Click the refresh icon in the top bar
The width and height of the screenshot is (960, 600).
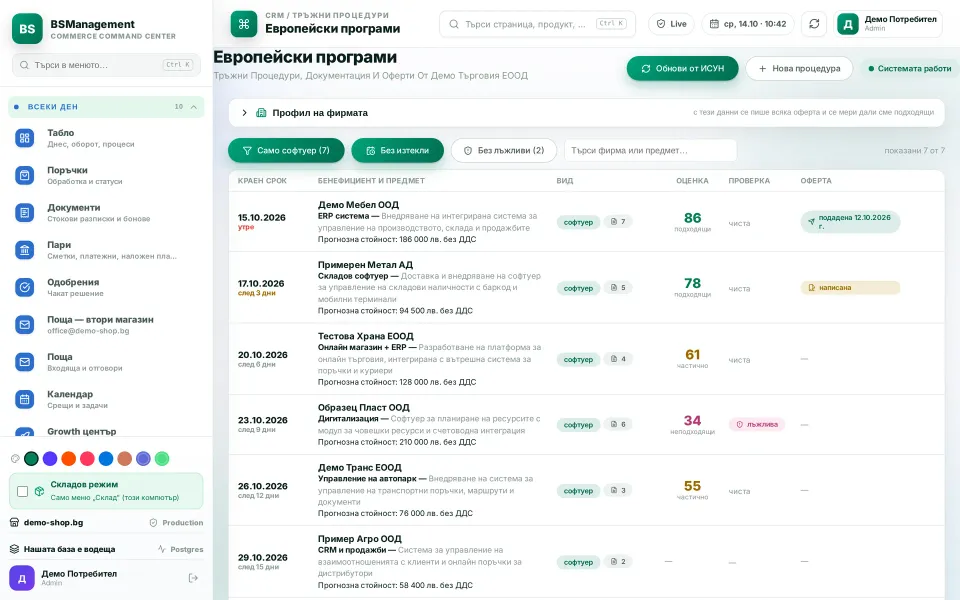[x=814, y=24]
